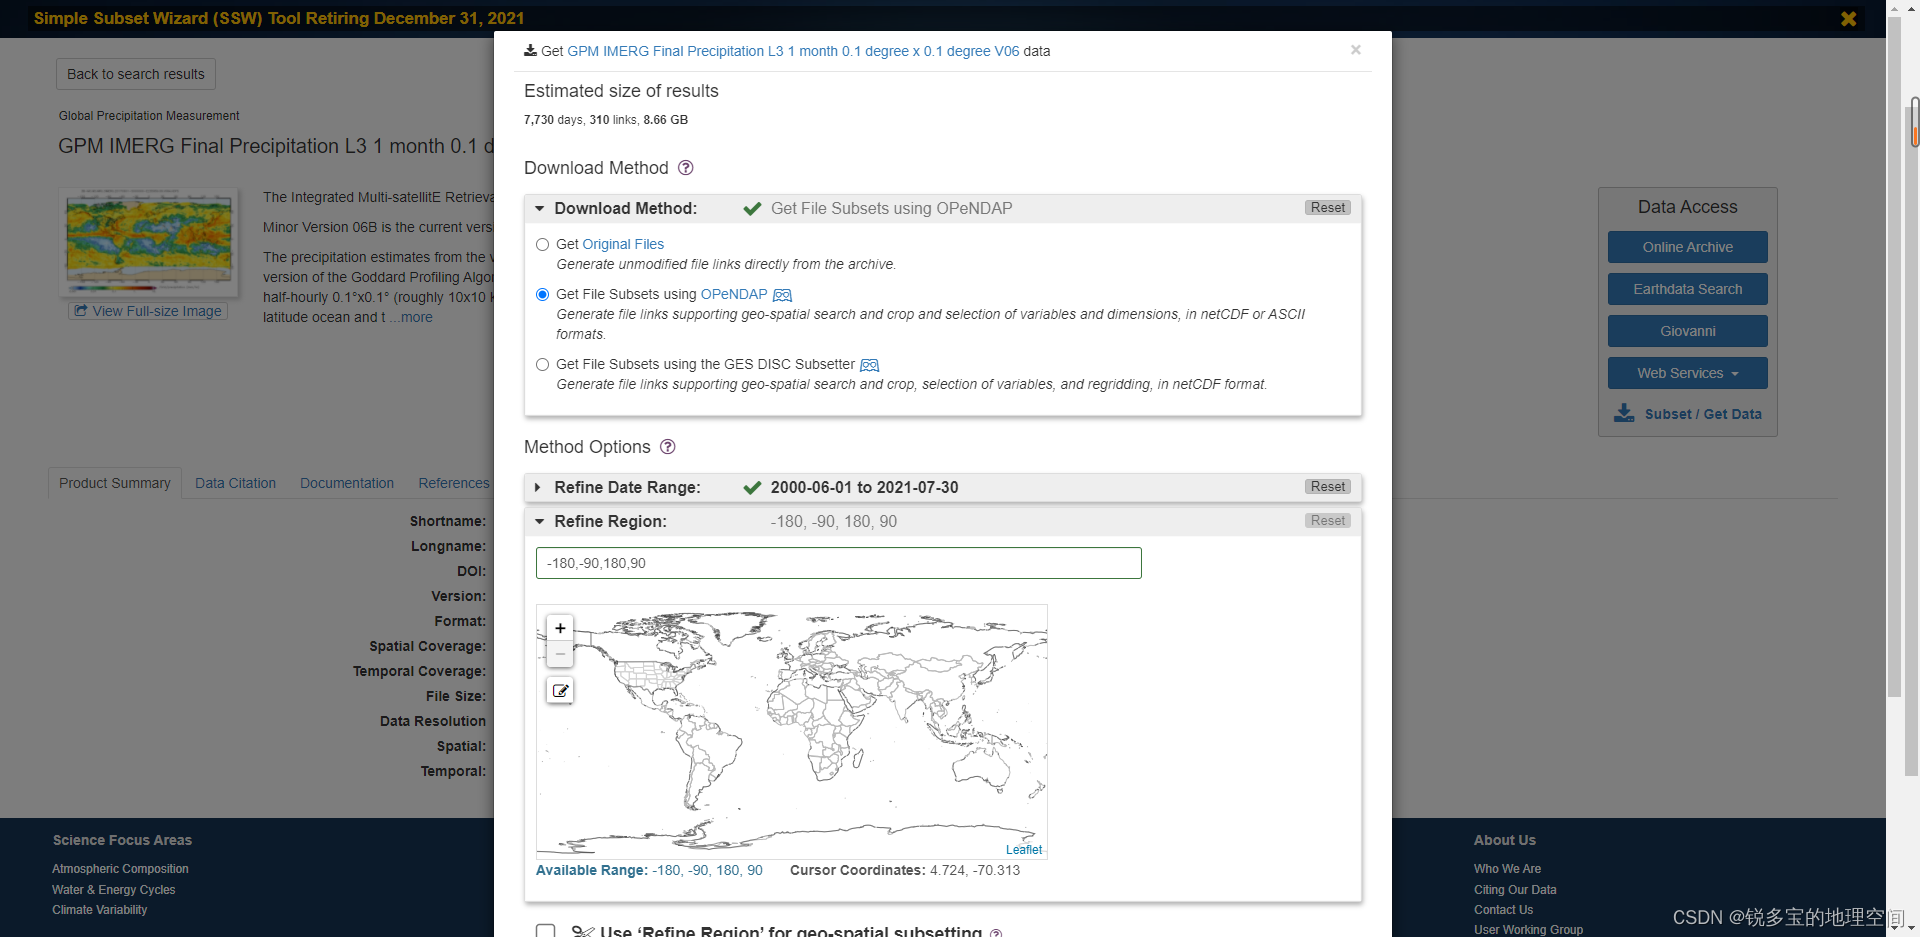Click the Estimated size '8.66 GB' text
The height and width of the screenshot is (937, 1920).
[665, 120]
